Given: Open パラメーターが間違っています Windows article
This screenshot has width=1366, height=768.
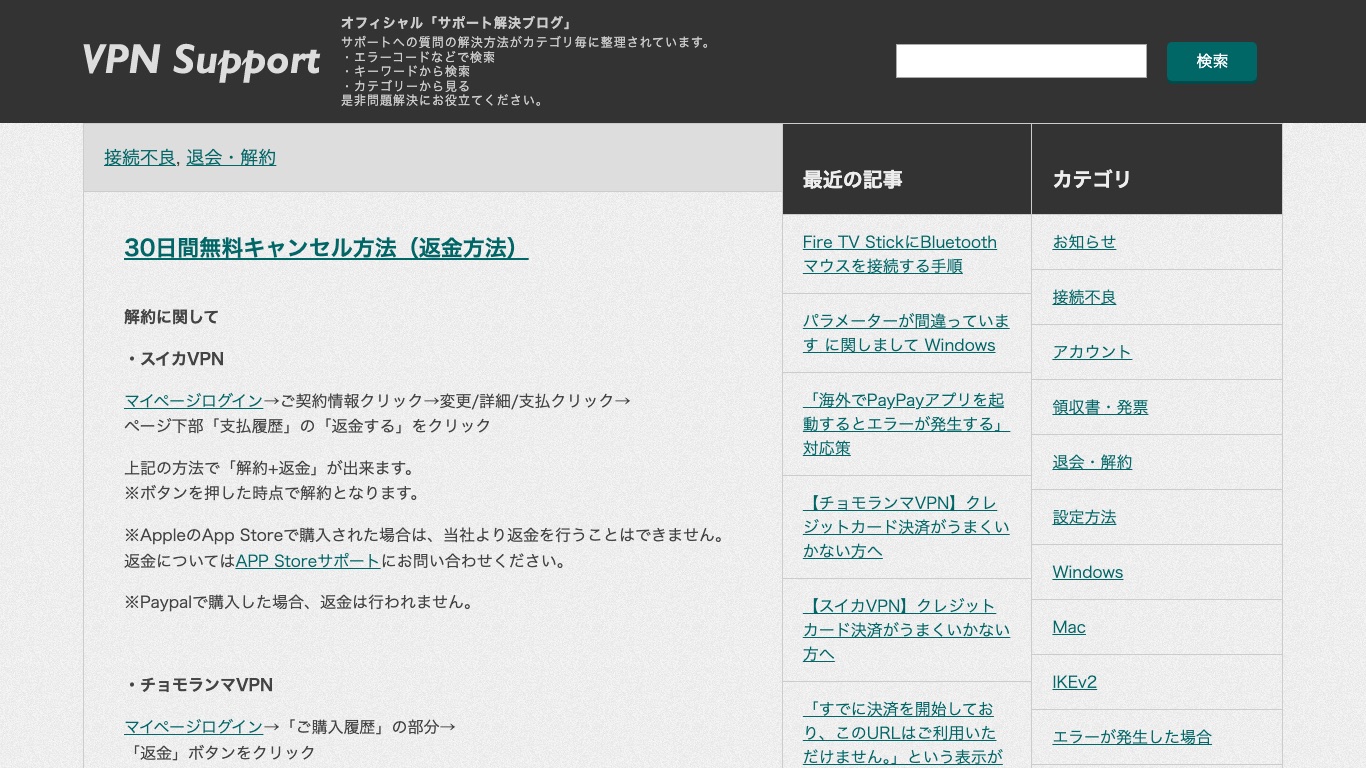Looking at the screenshot, I should (x=906, y=333).
